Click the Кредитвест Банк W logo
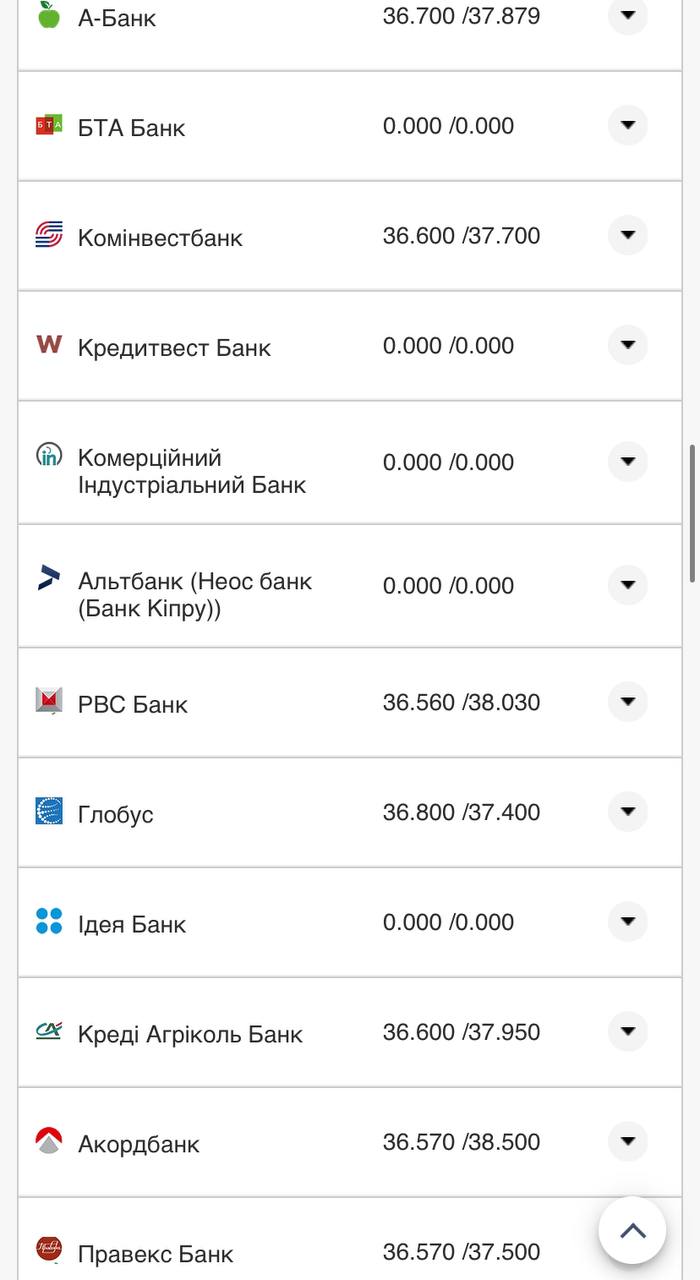Screen dimensions: 700x1280 [x=49, y=345]
